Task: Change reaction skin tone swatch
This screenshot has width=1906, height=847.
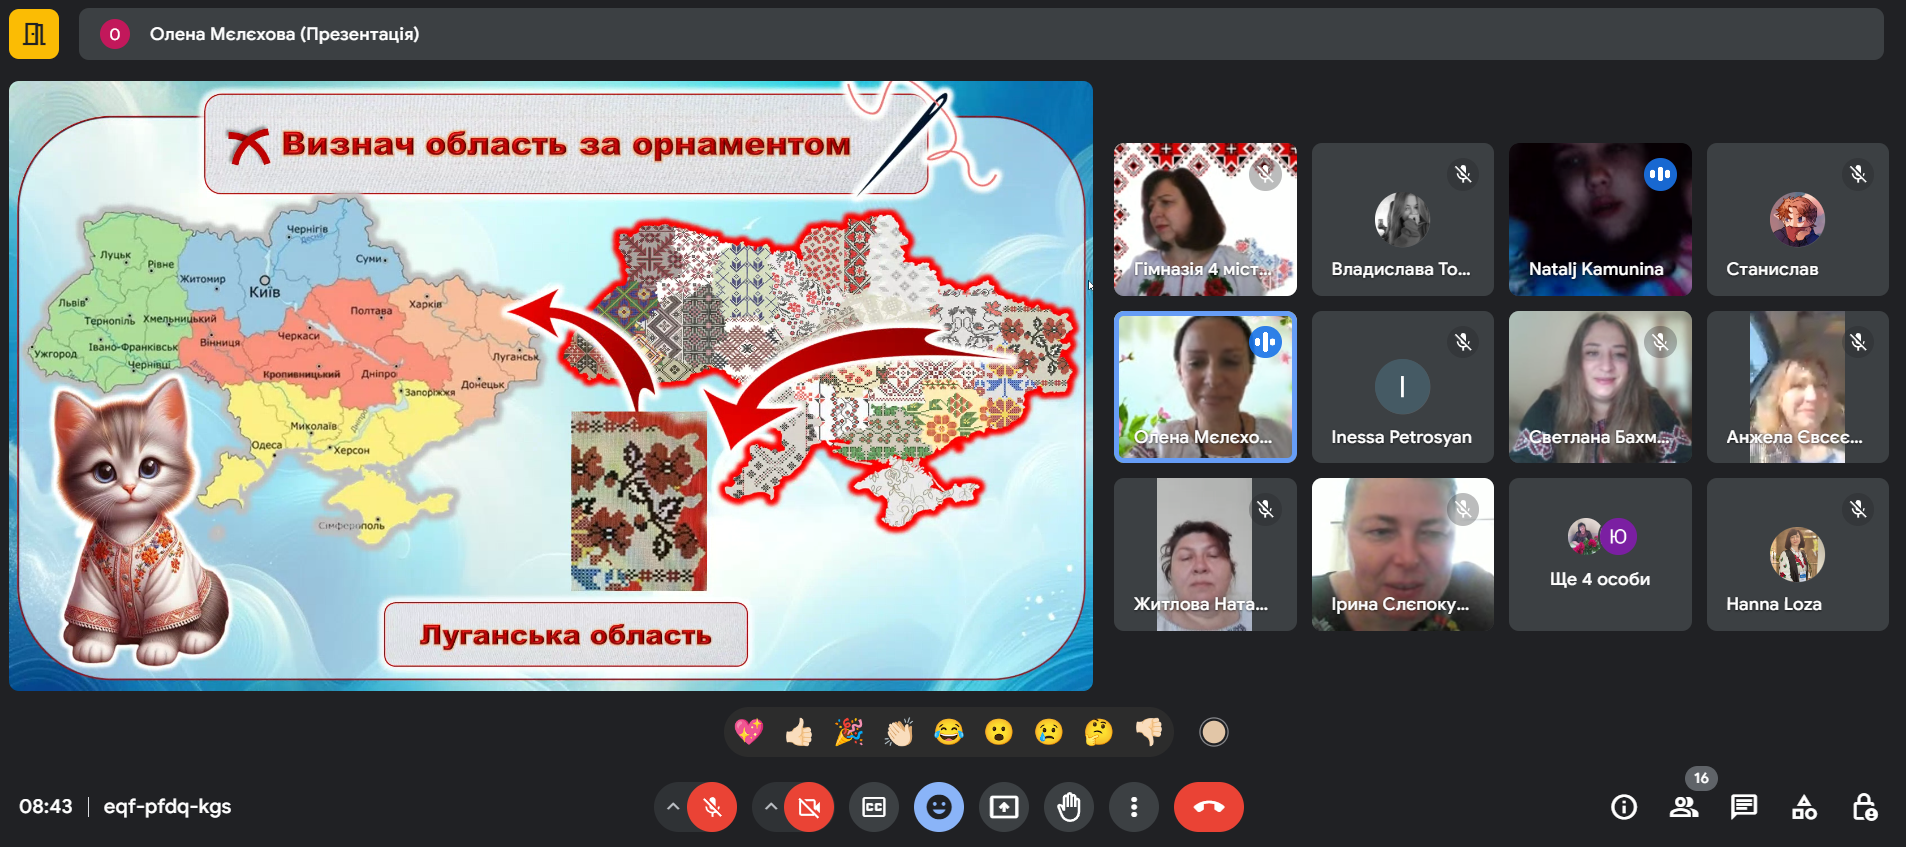Action: click(x=1213, y=733)
